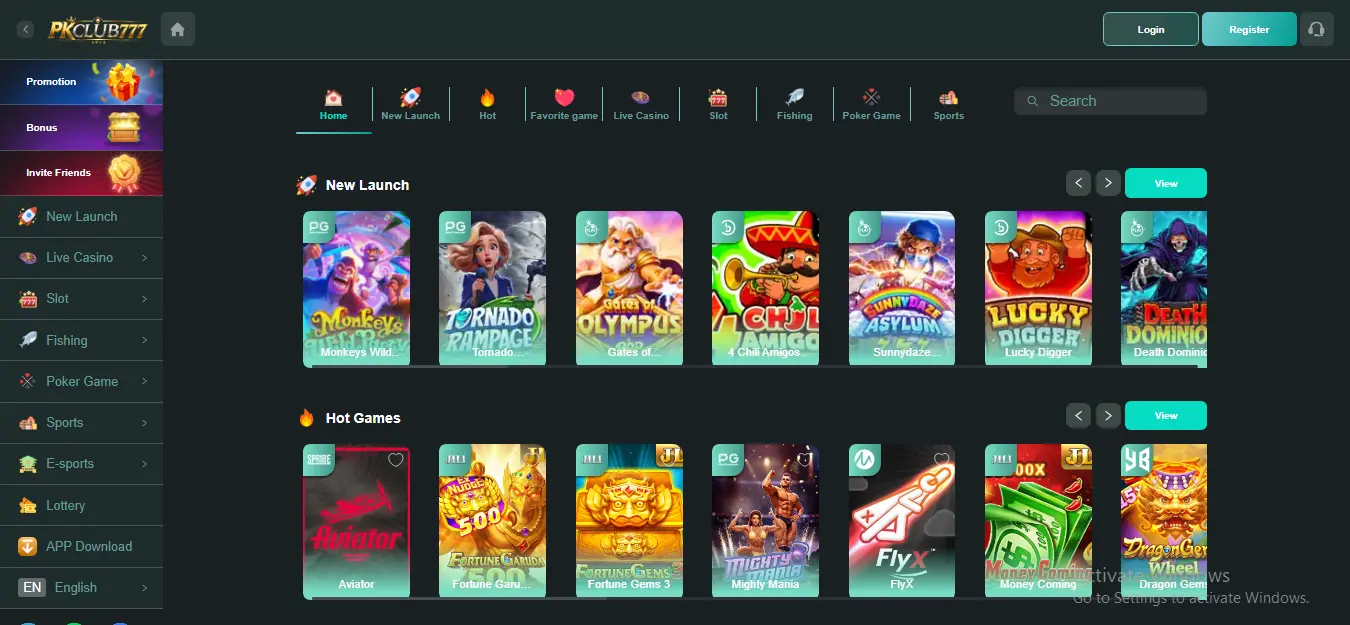Viewport: 1350px width, 625px height.
Task: Open the Monkeys Wild game card
Action: 356,288
